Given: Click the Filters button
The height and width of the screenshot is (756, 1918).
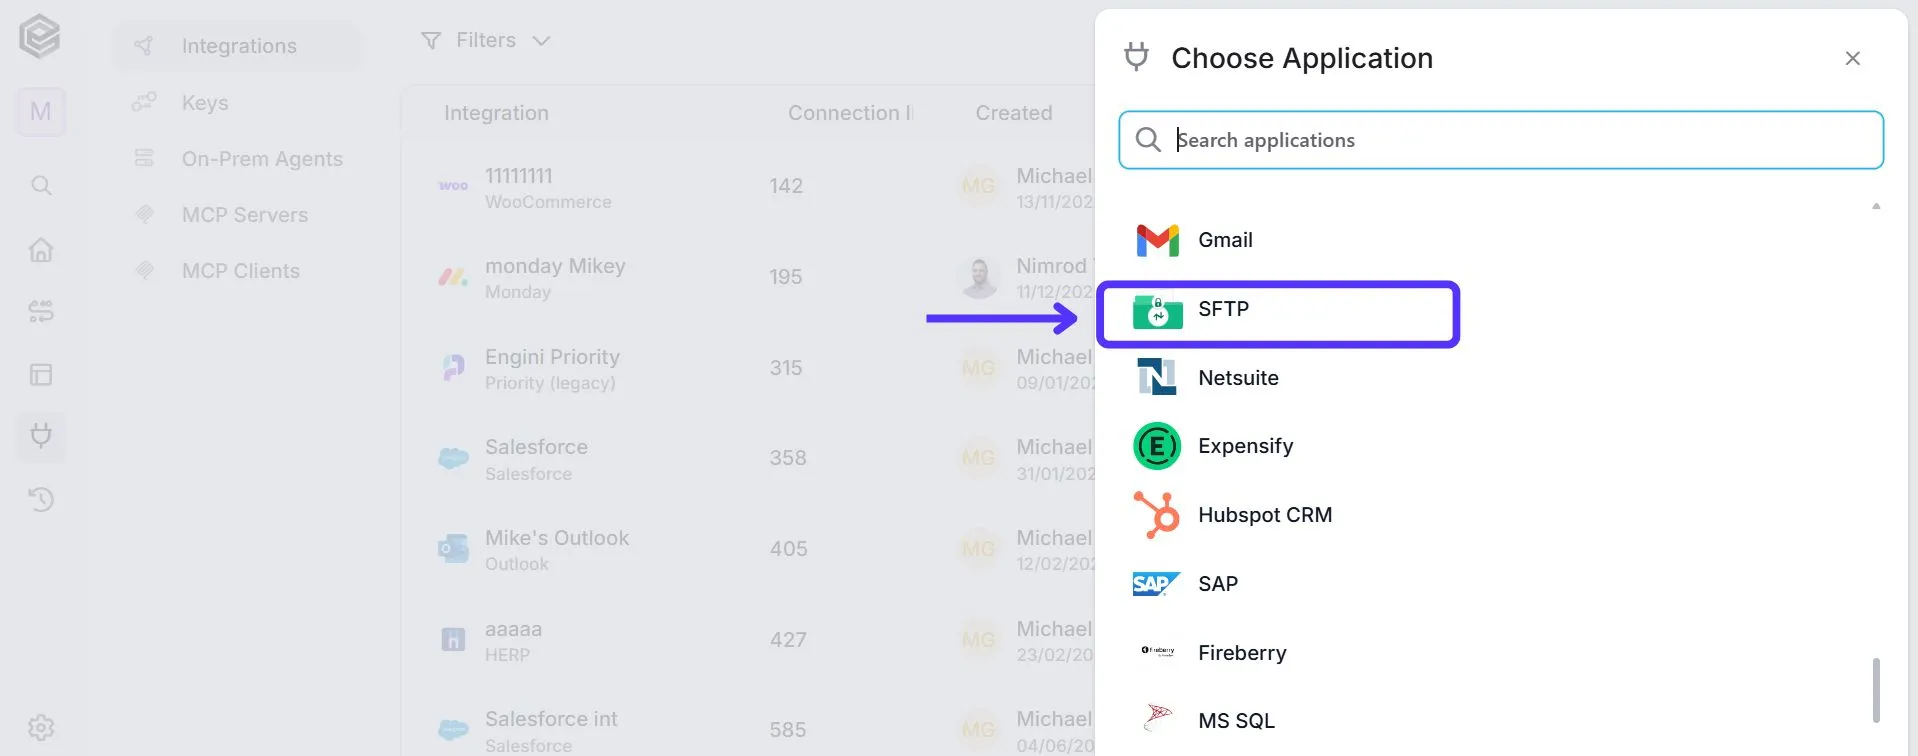Looking at the screenshot, I should (486, 41).
